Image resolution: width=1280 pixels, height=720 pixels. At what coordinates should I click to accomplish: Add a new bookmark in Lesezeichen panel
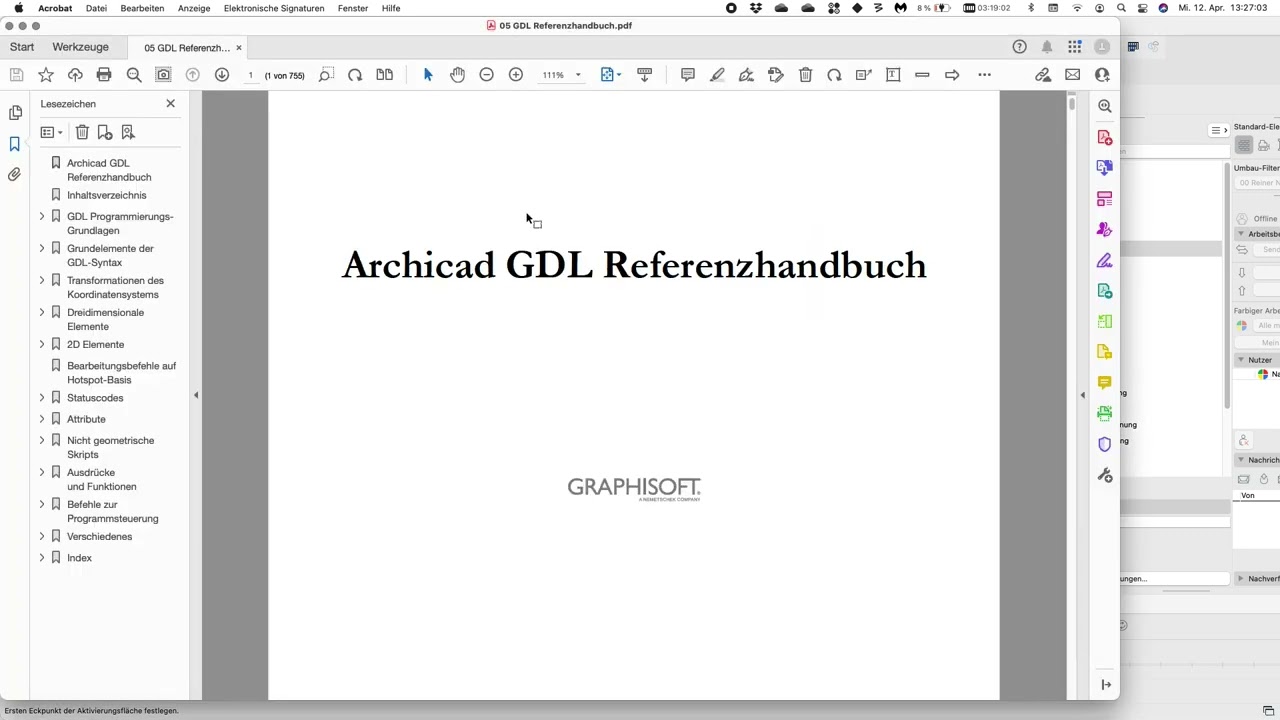105,132
